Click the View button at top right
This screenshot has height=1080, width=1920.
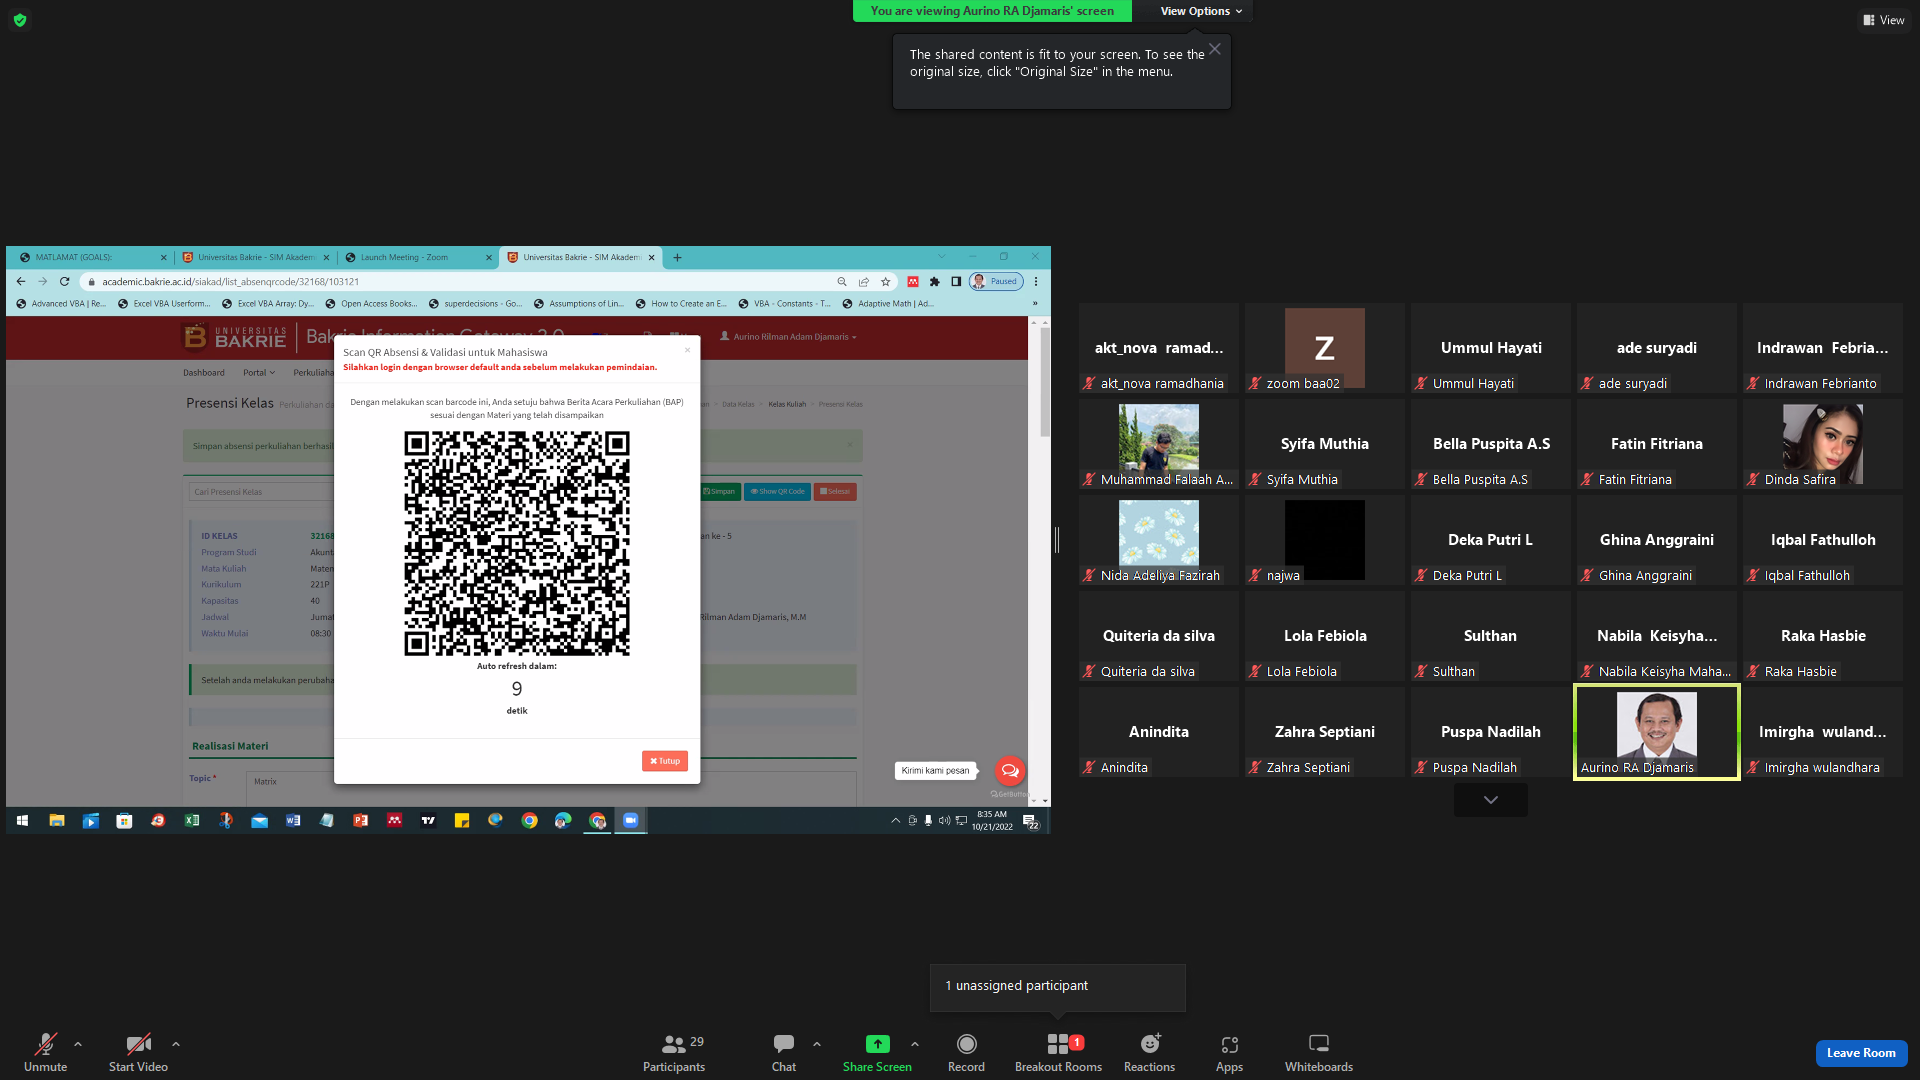coord(1884,20)
